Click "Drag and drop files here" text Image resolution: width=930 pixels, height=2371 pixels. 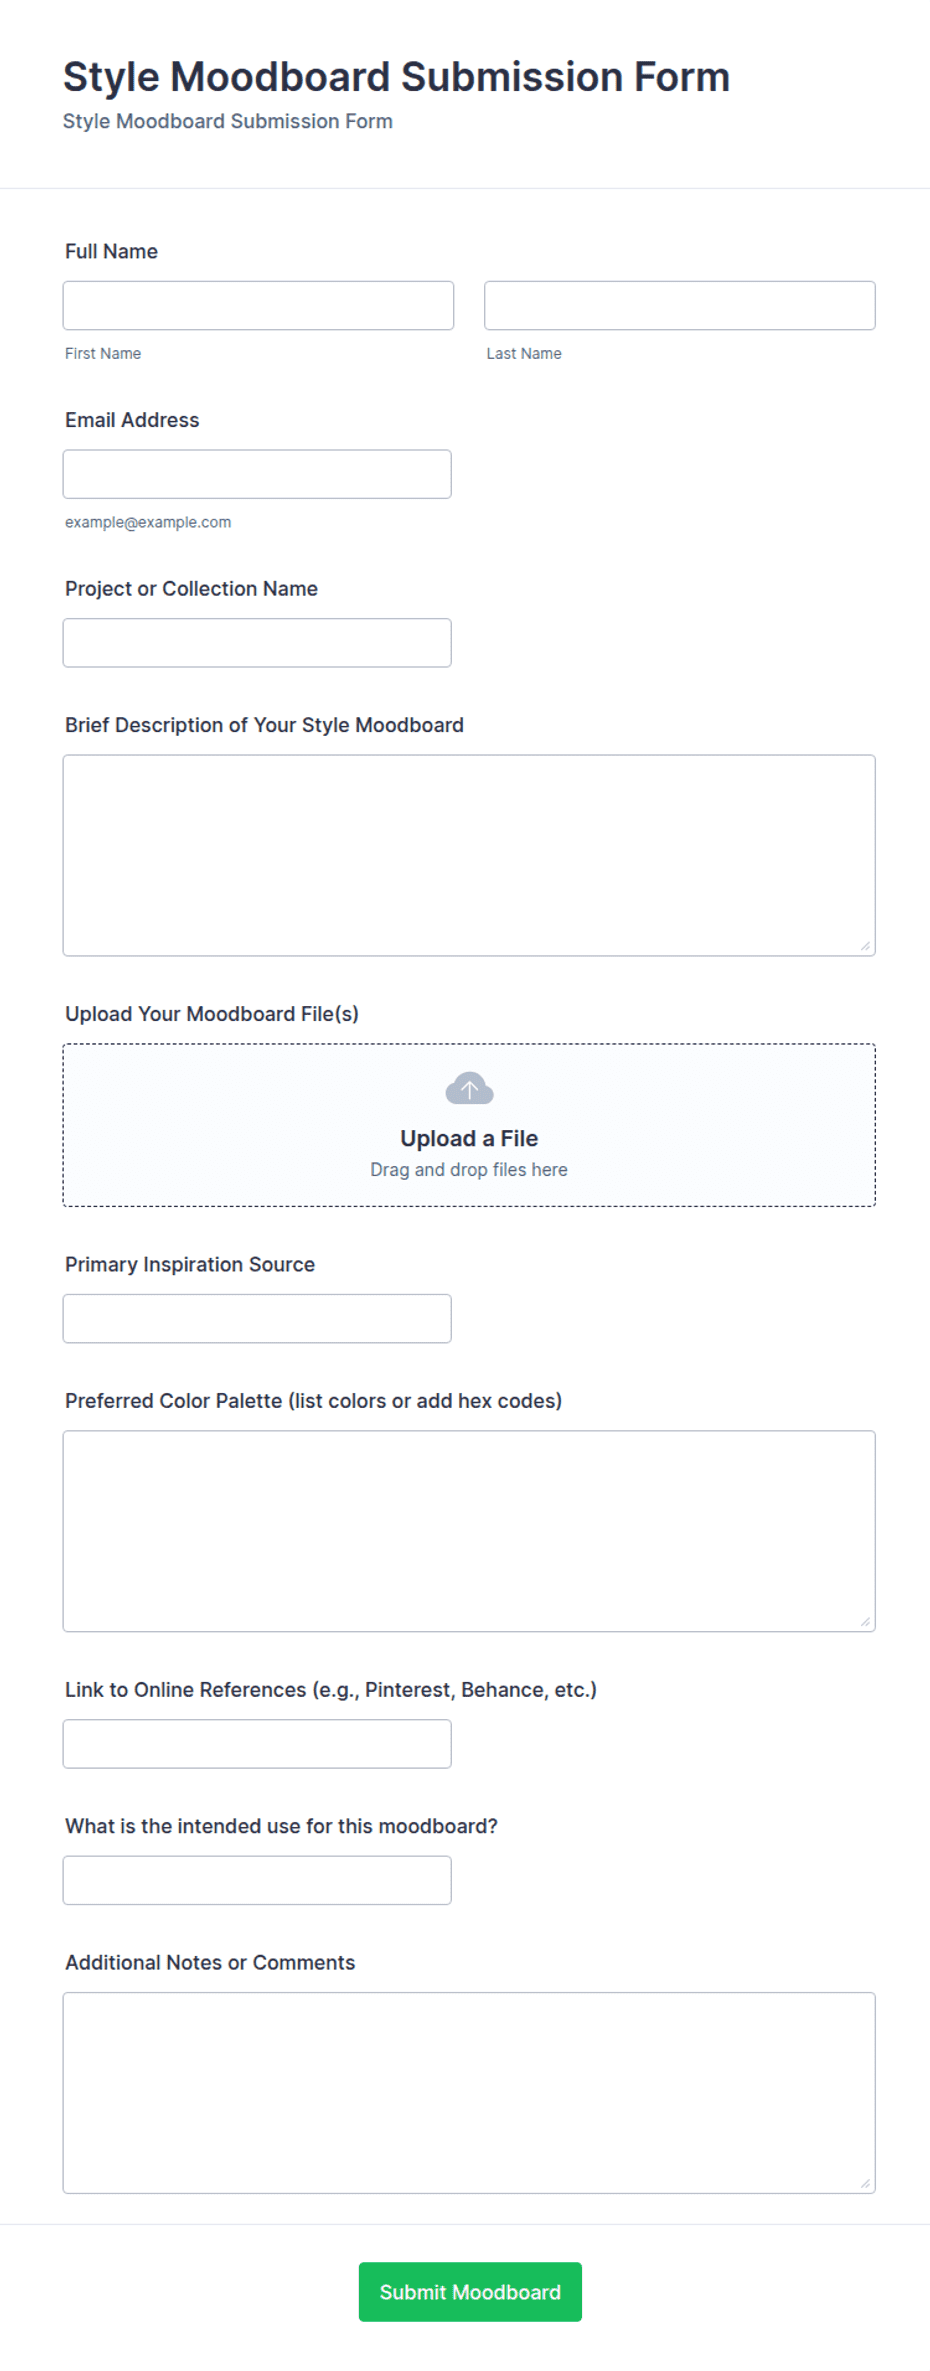point(469,1170)
